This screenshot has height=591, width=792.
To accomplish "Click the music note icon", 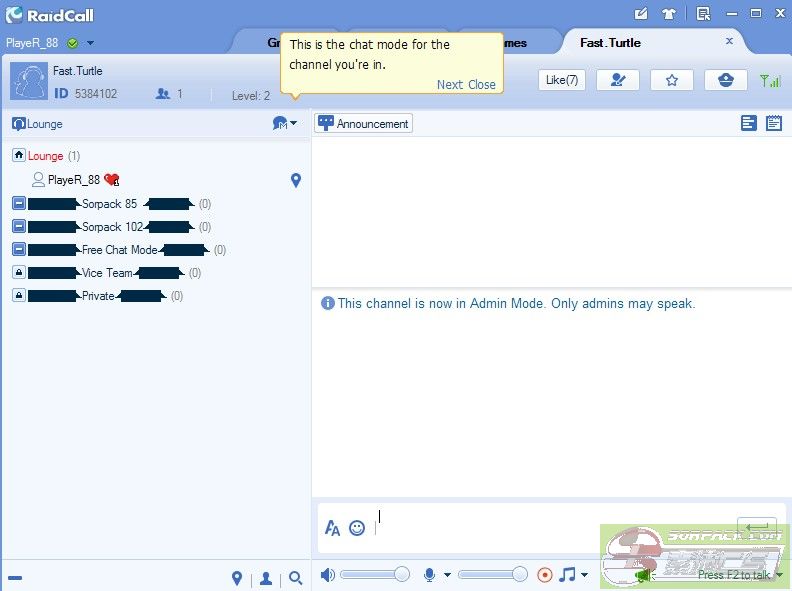I will point(567,575).
